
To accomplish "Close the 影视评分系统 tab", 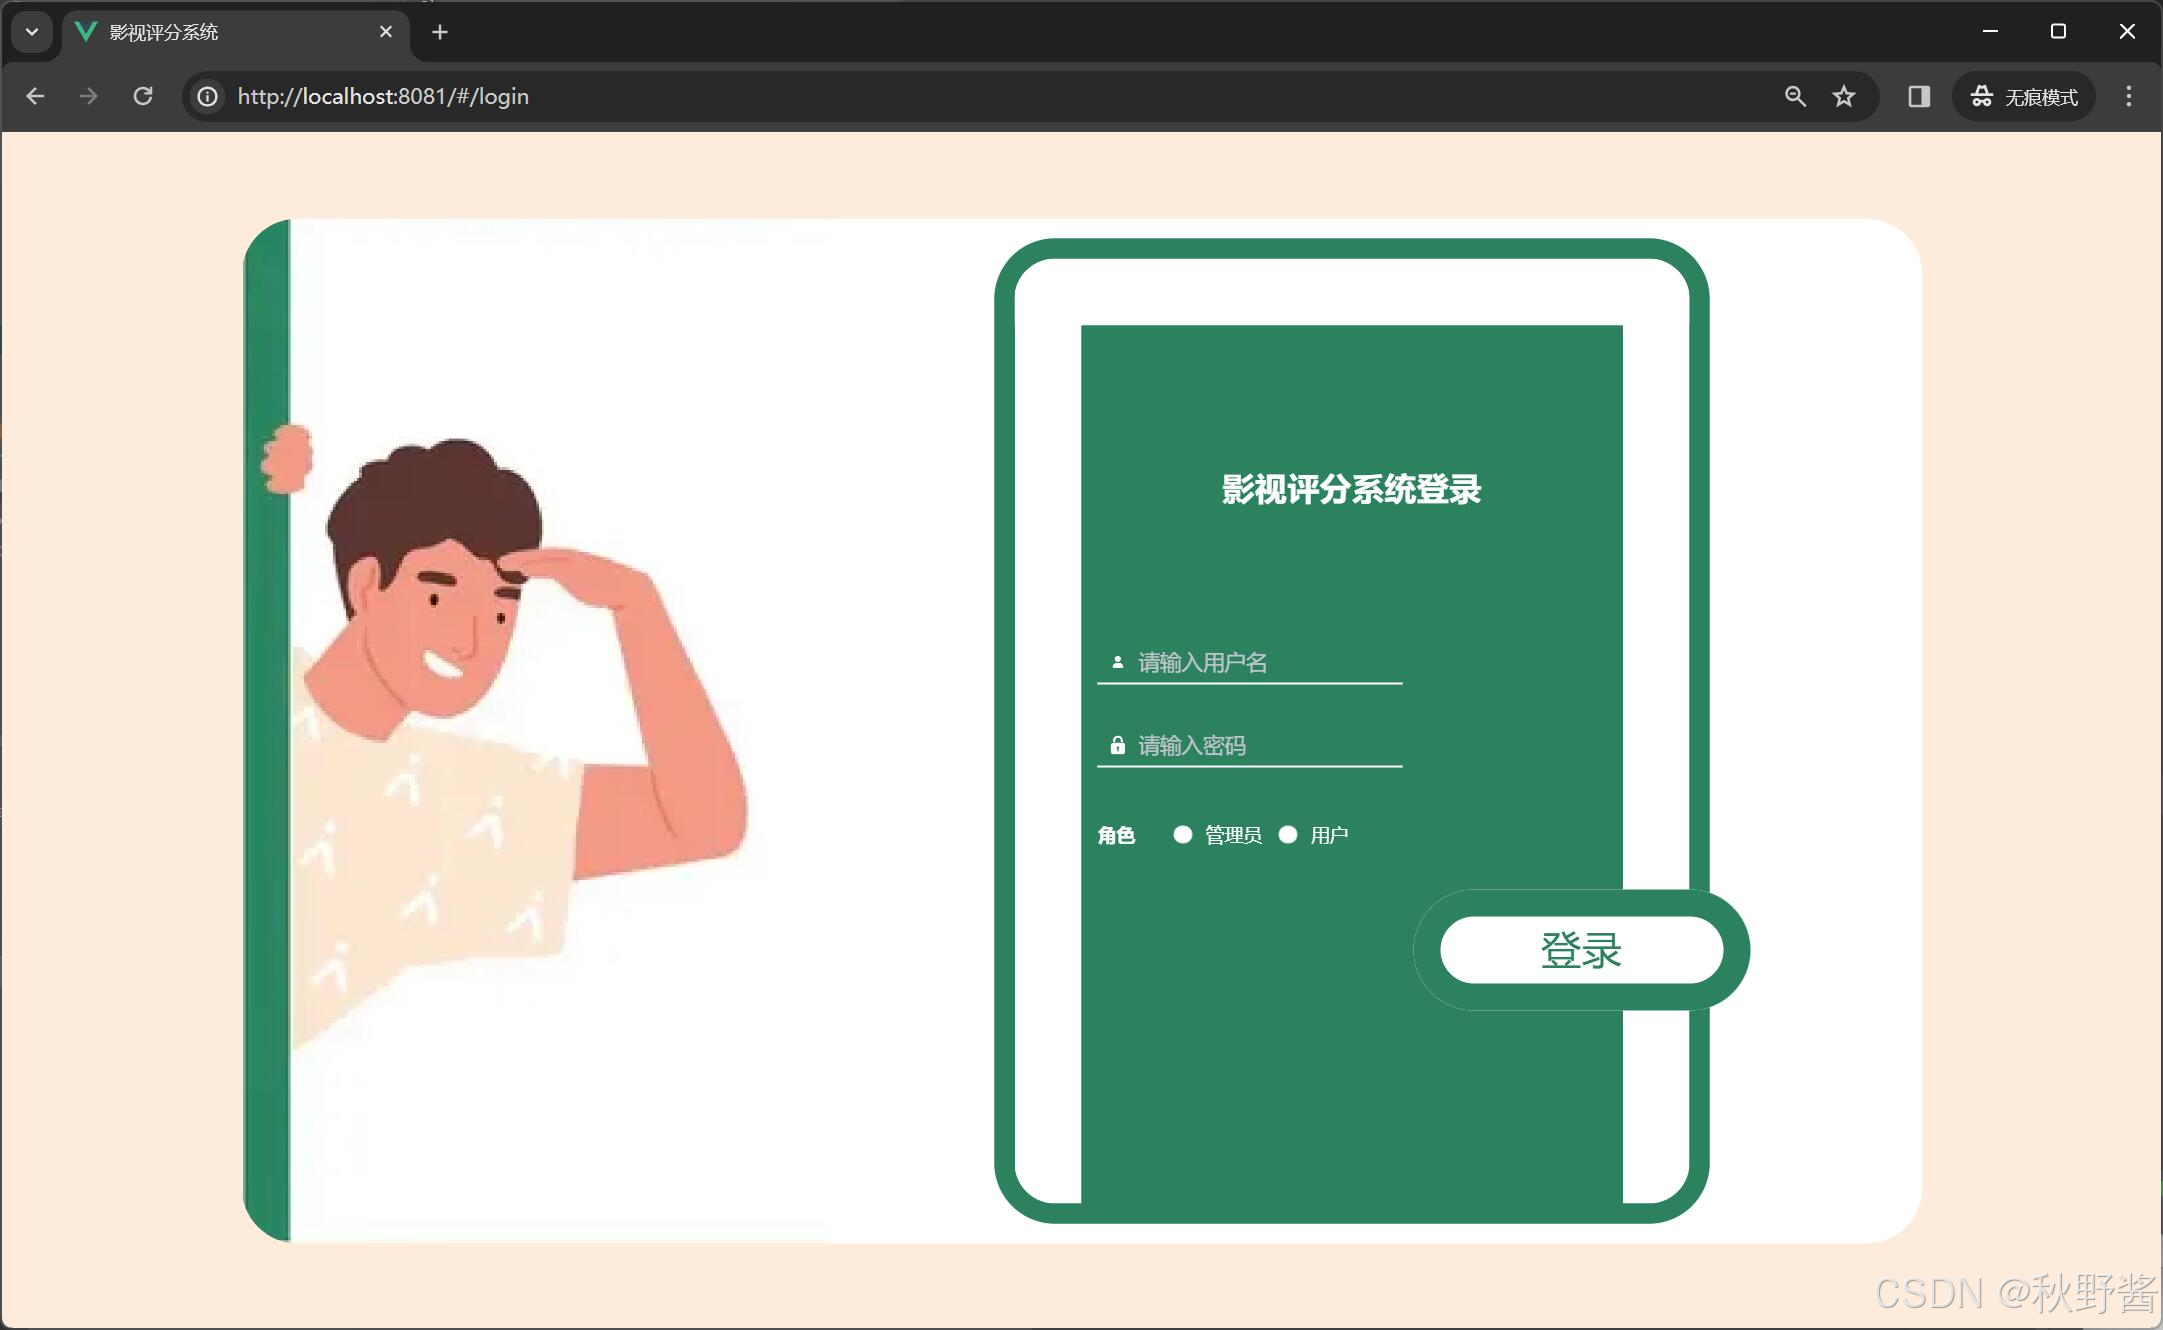I will point(386,32).
